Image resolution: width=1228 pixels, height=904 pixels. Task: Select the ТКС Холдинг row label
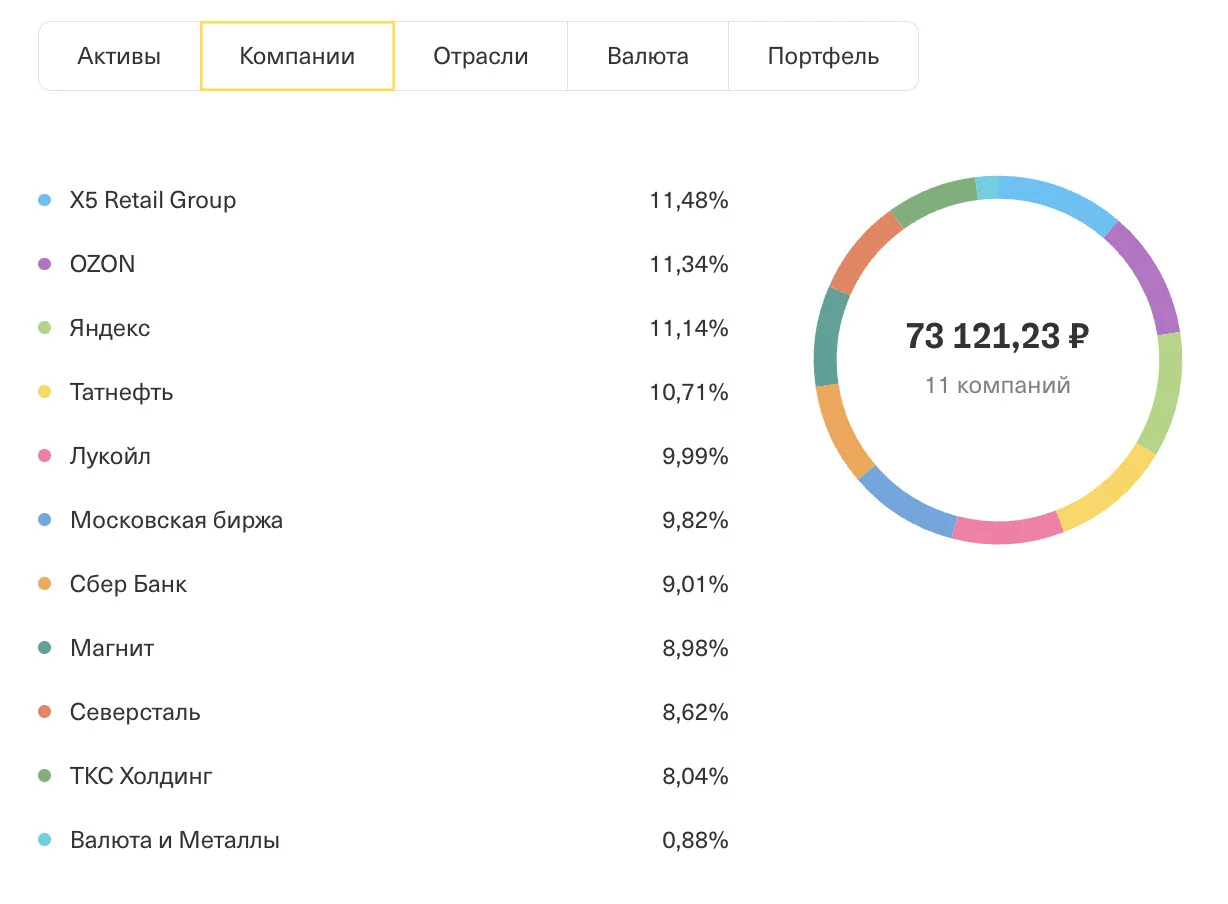coord(141,776)
